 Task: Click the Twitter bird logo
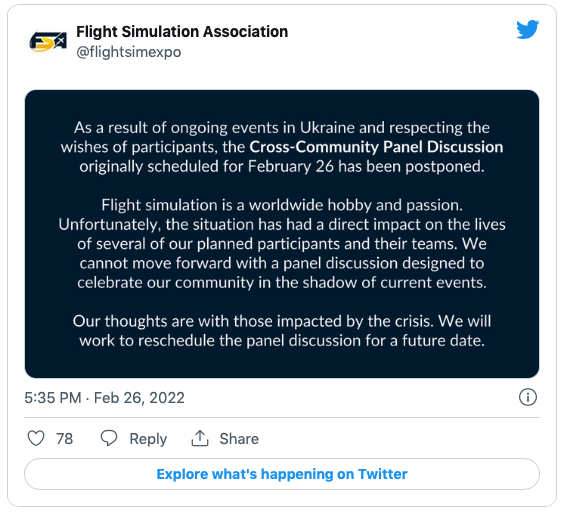click(x=528, y=29)
